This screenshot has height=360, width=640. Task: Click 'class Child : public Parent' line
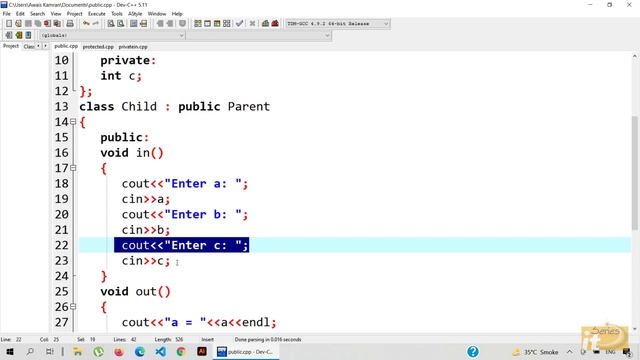pyautogui.click(x=174, y=107)
